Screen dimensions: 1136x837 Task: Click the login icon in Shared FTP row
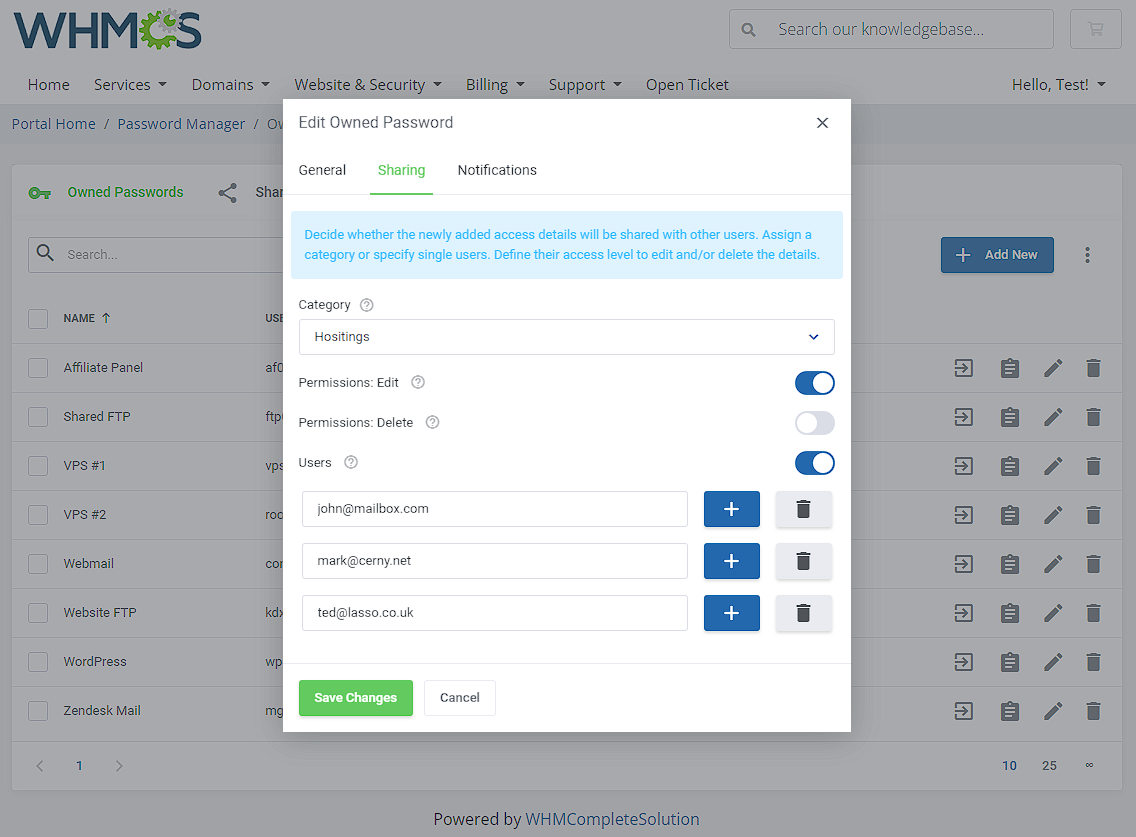point(964,417)
